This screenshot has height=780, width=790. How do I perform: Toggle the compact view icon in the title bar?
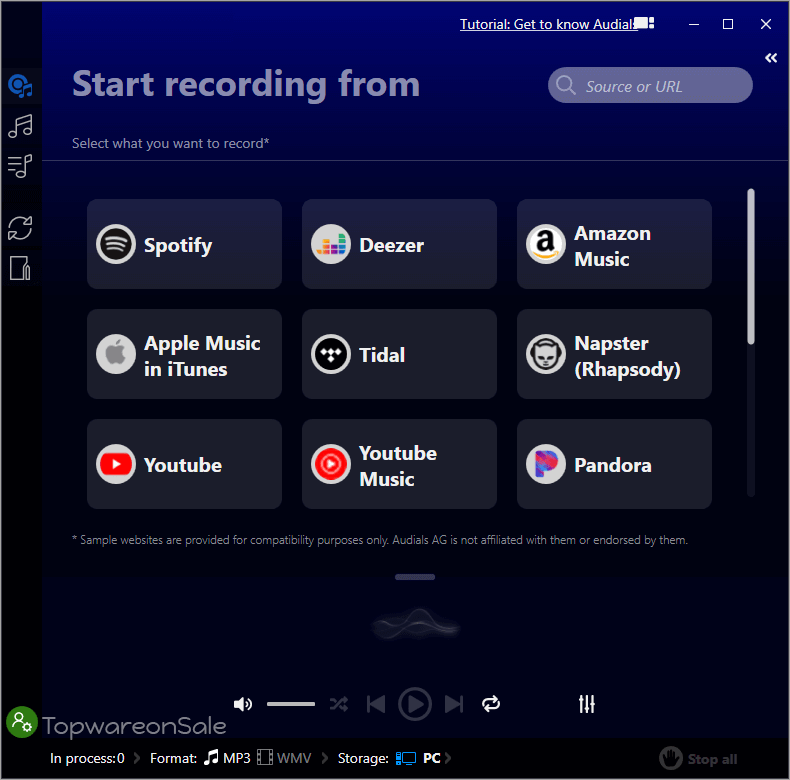click(x=644, y=23)
